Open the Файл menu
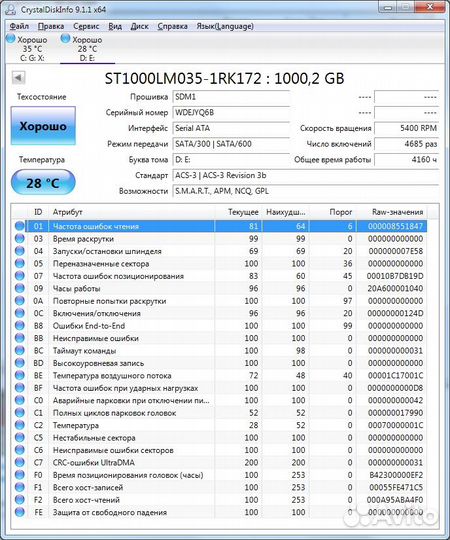Viewport: 450px width, 540px height. point(19,26)
